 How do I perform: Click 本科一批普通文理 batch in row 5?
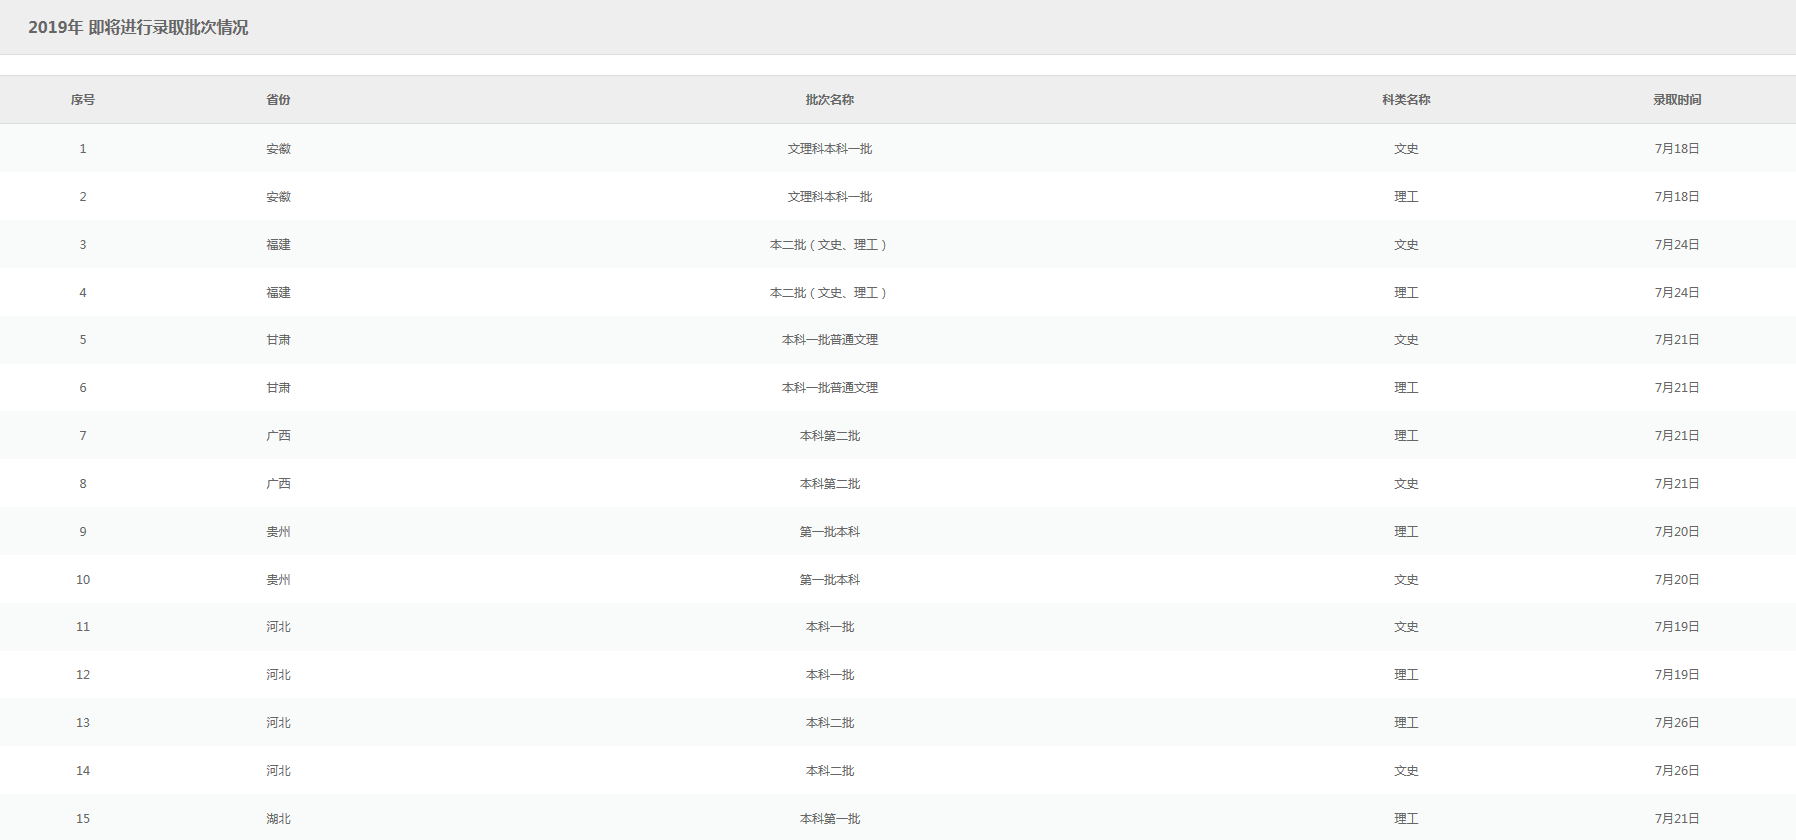point(829,340)
